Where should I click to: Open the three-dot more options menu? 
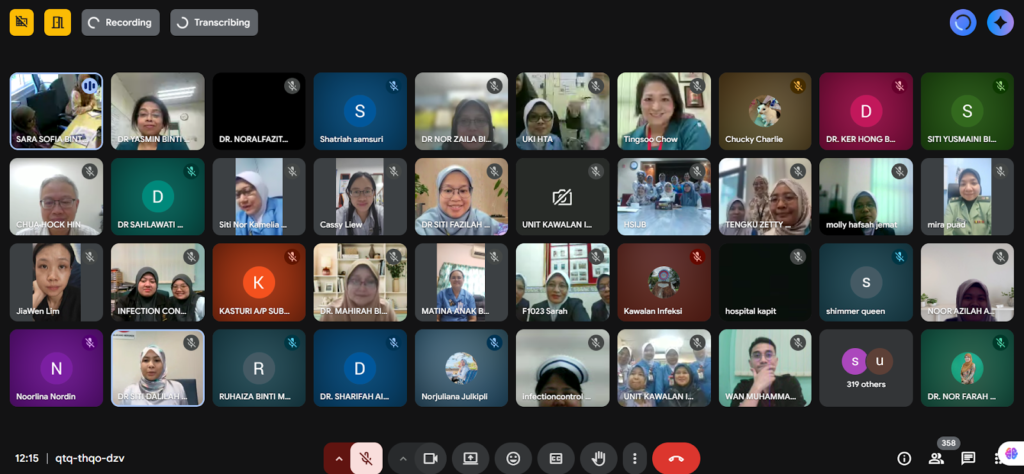click(634, 458)
